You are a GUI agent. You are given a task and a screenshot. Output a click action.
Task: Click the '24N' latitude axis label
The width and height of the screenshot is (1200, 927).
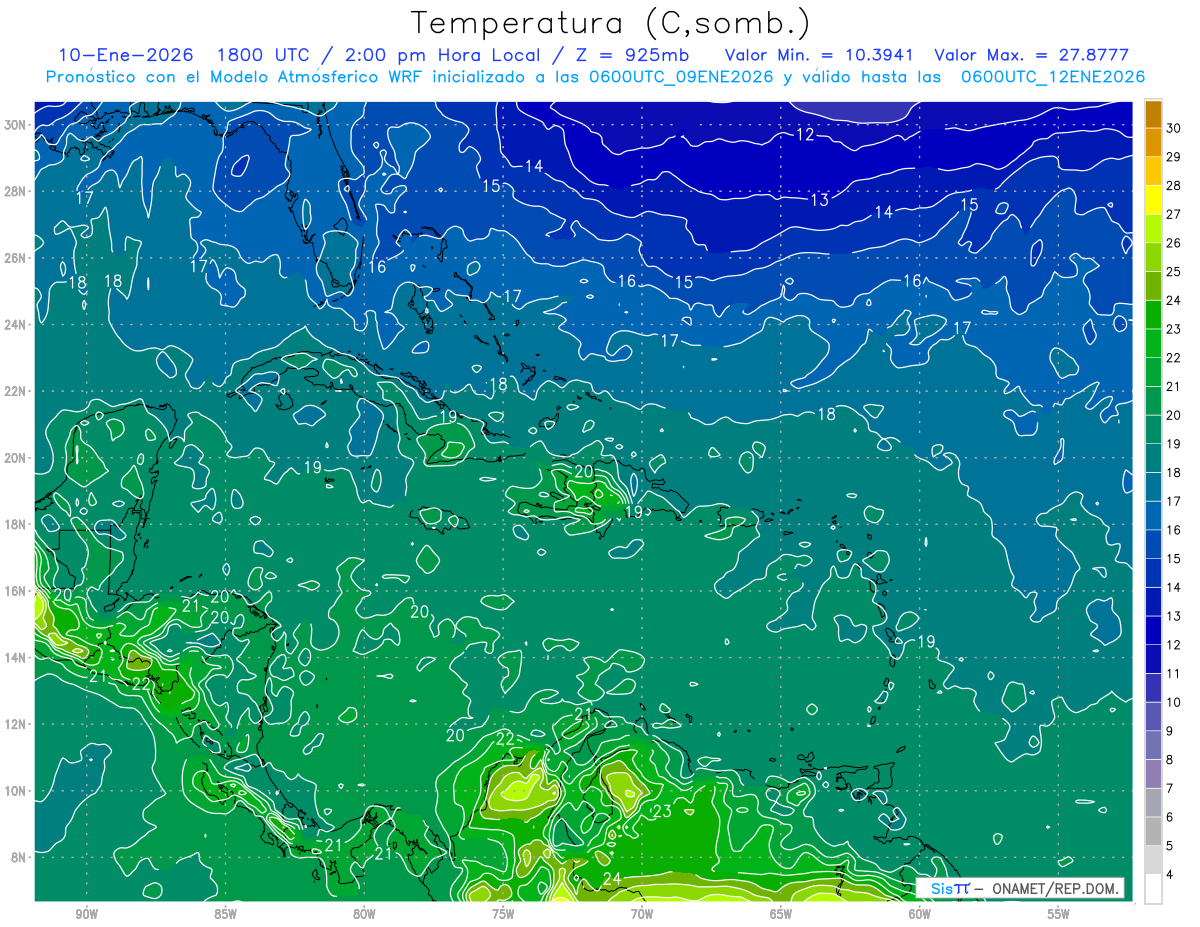coord(17,325)
